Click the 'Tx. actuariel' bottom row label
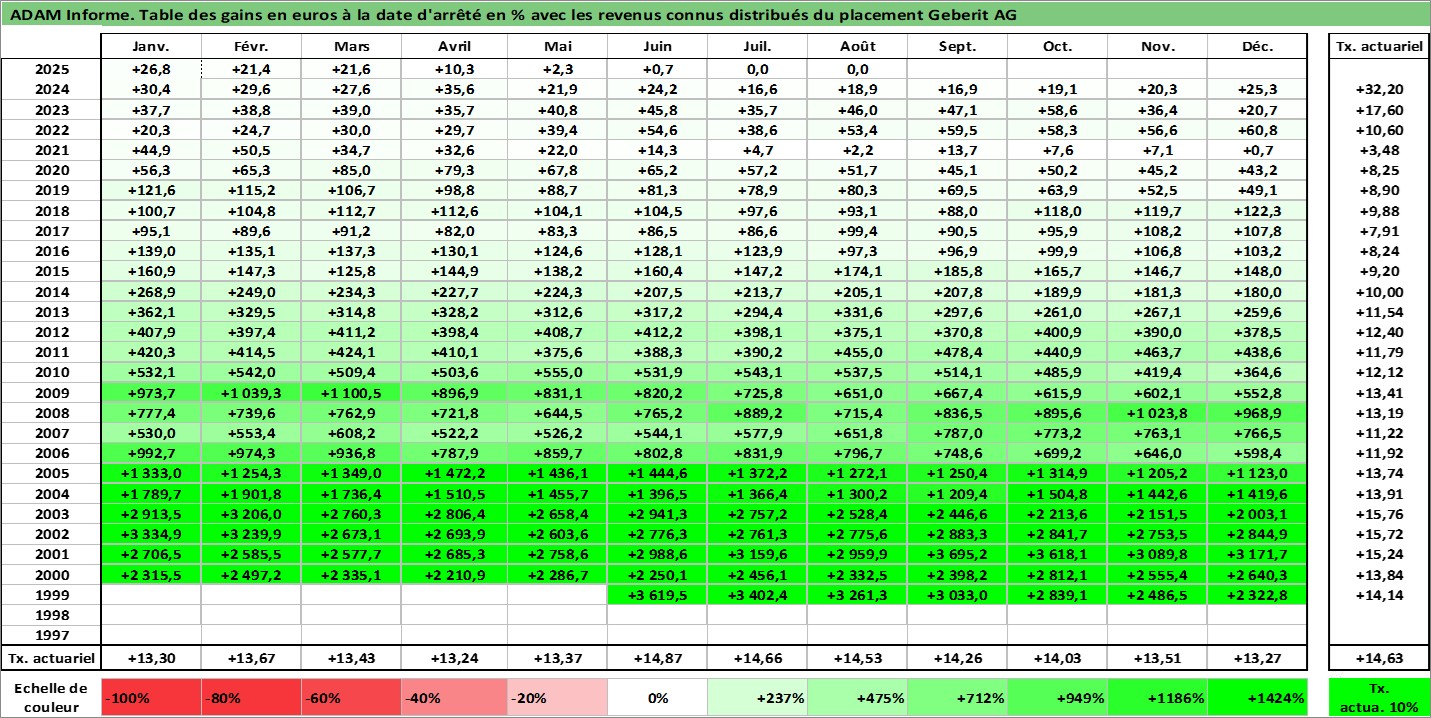This screenshot has height=718, width=1431. (x=51, y=658)
